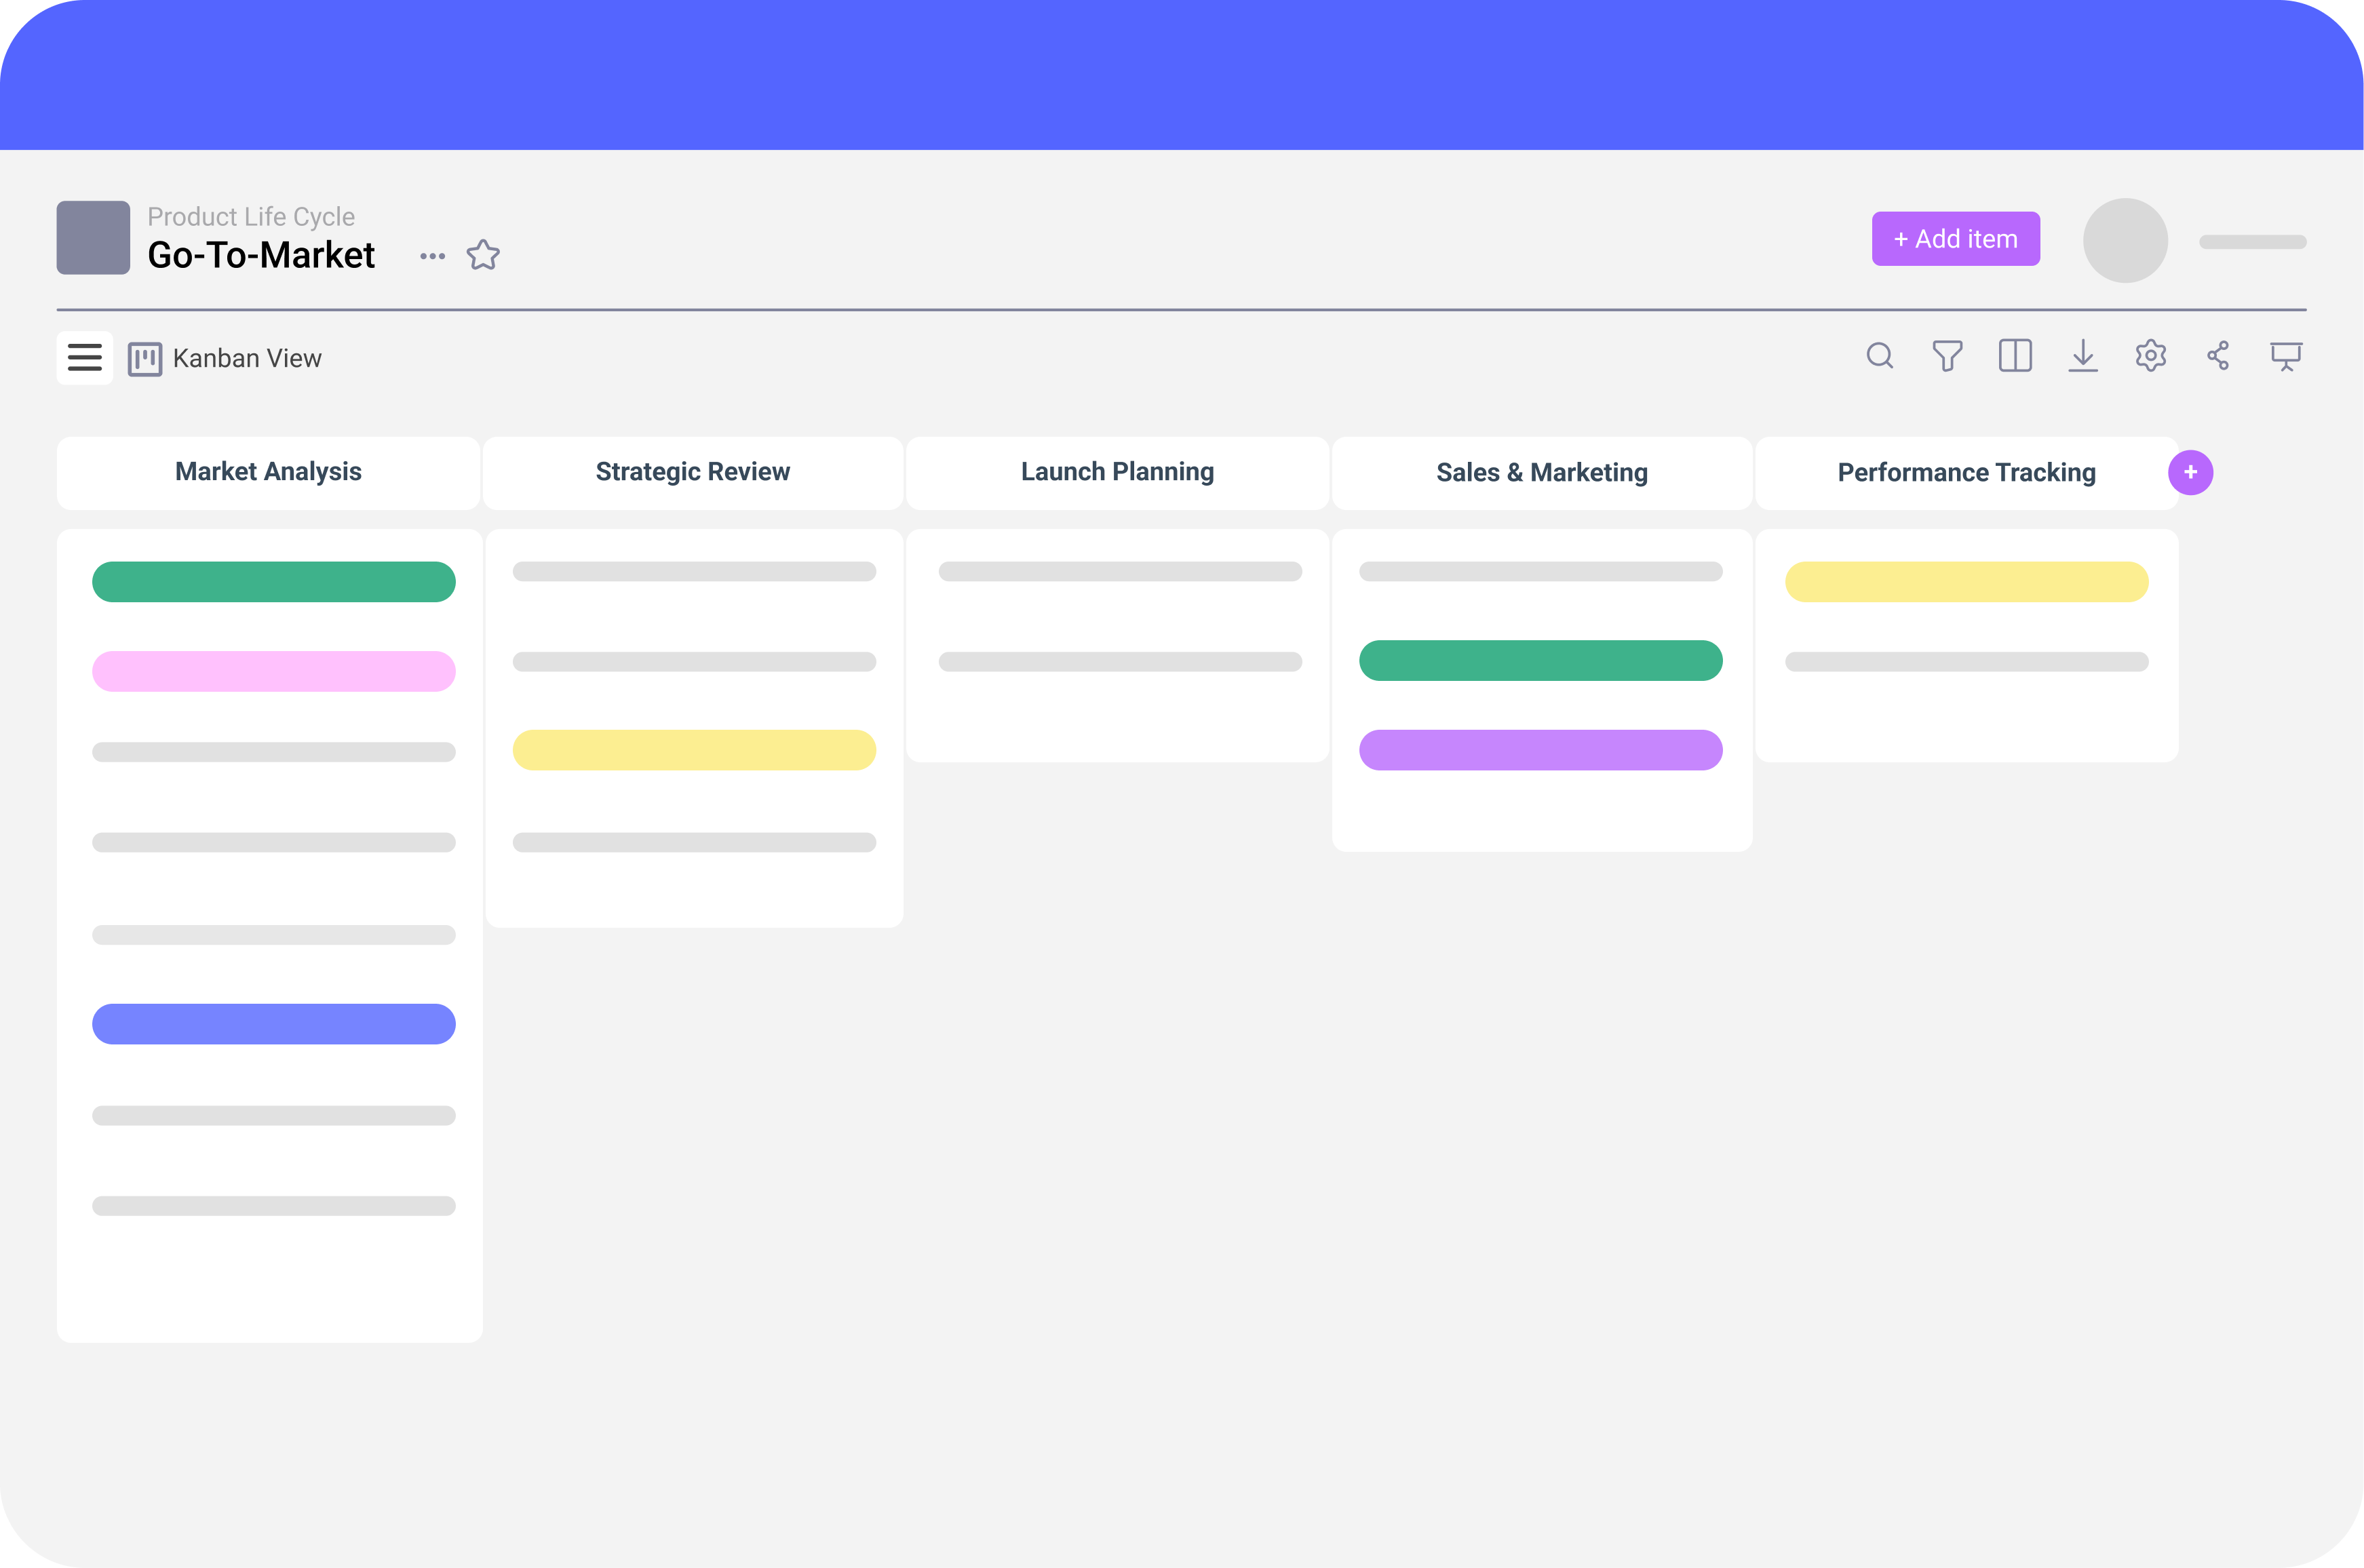
Task: Click the Kanban board icon
Action: [145, 359]
